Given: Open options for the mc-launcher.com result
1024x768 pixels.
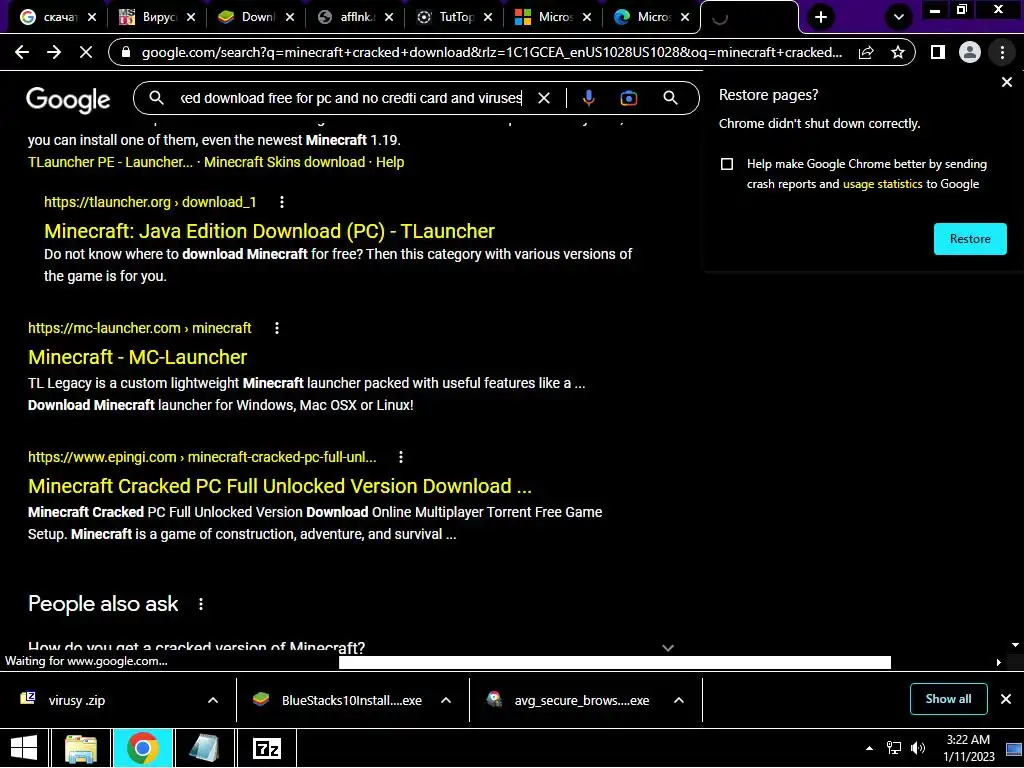Looking at the screenshot, I should [x=277, y=328].
